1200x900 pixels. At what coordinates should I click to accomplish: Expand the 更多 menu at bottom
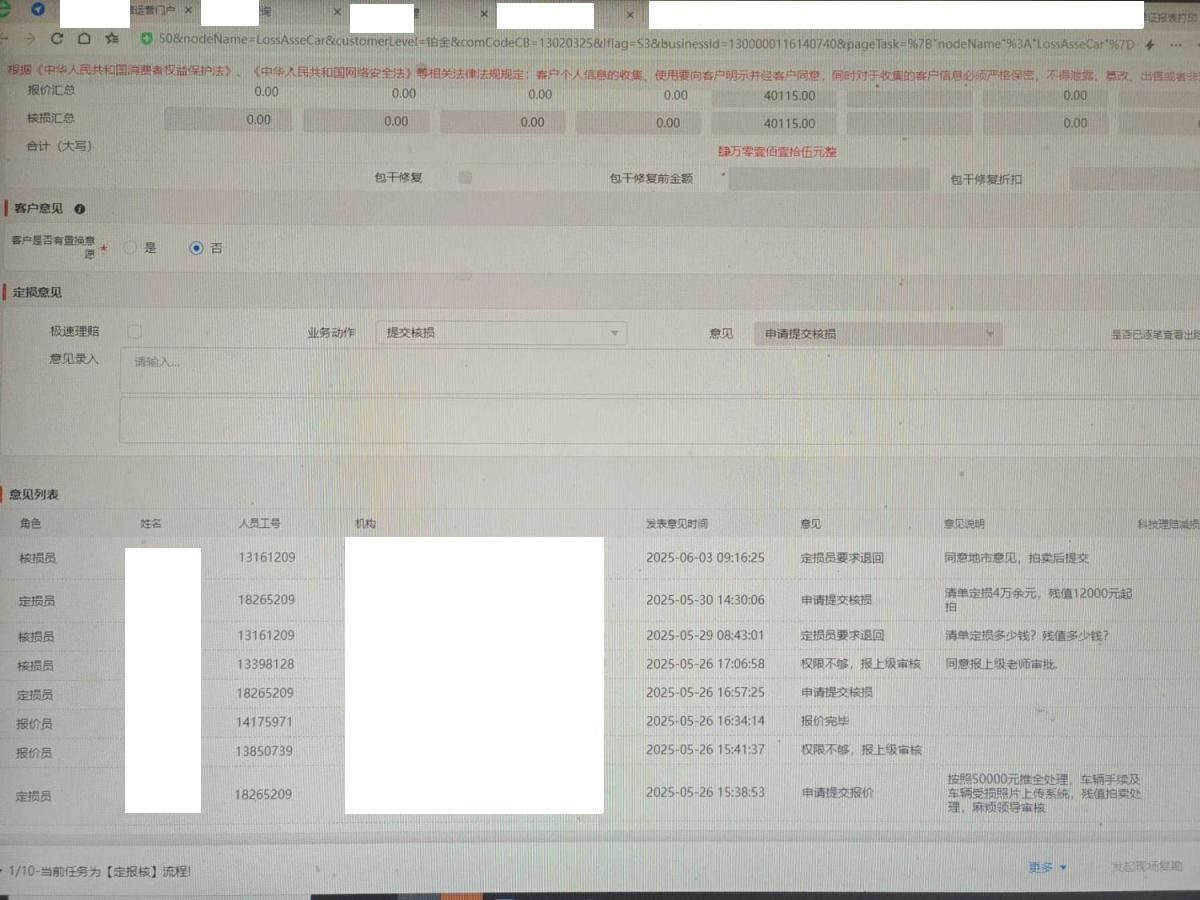1047,867
